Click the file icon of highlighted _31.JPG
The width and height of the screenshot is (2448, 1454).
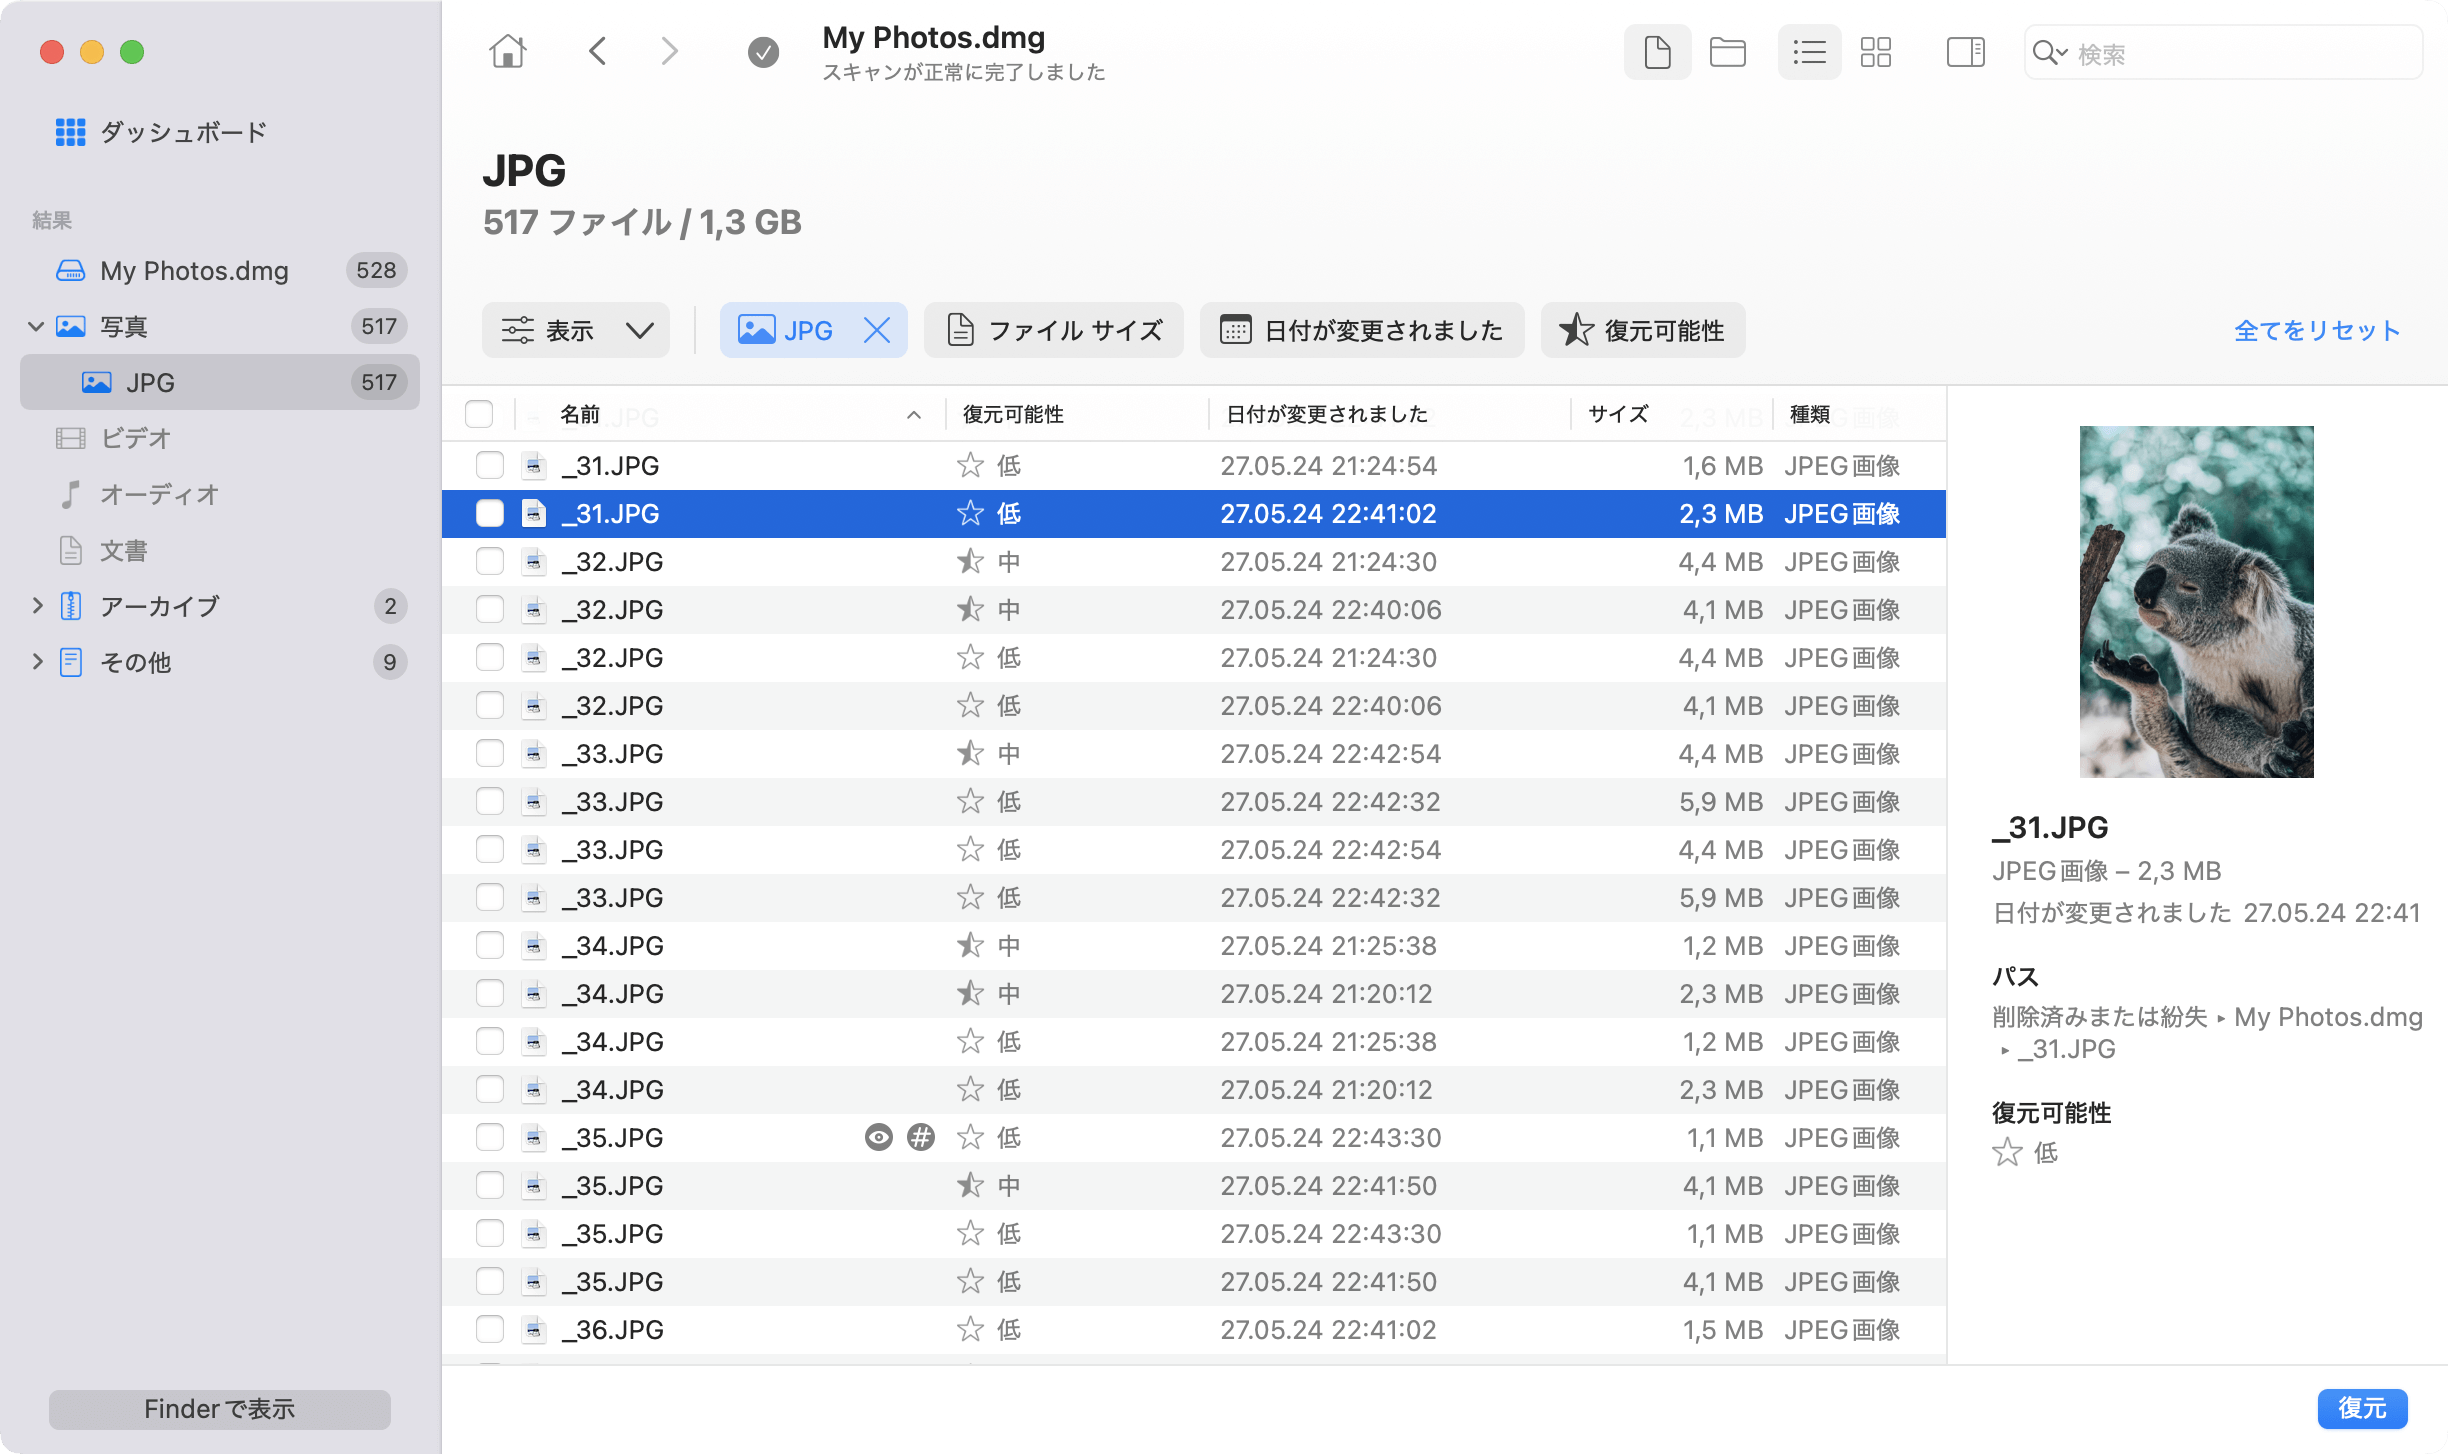pos(534,513)
